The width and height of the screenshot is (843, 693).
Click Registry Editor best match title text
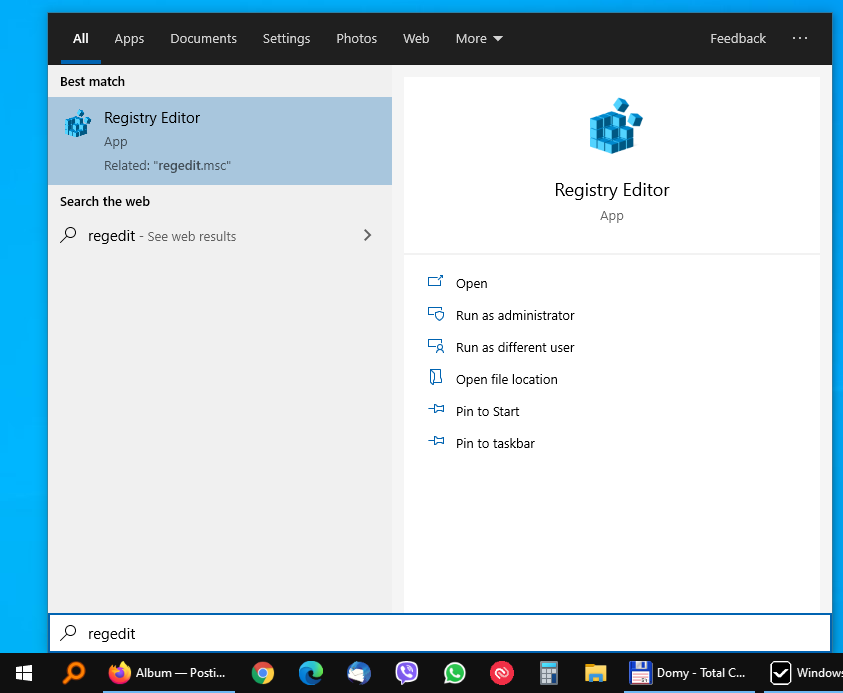click(x=152, y=118)
